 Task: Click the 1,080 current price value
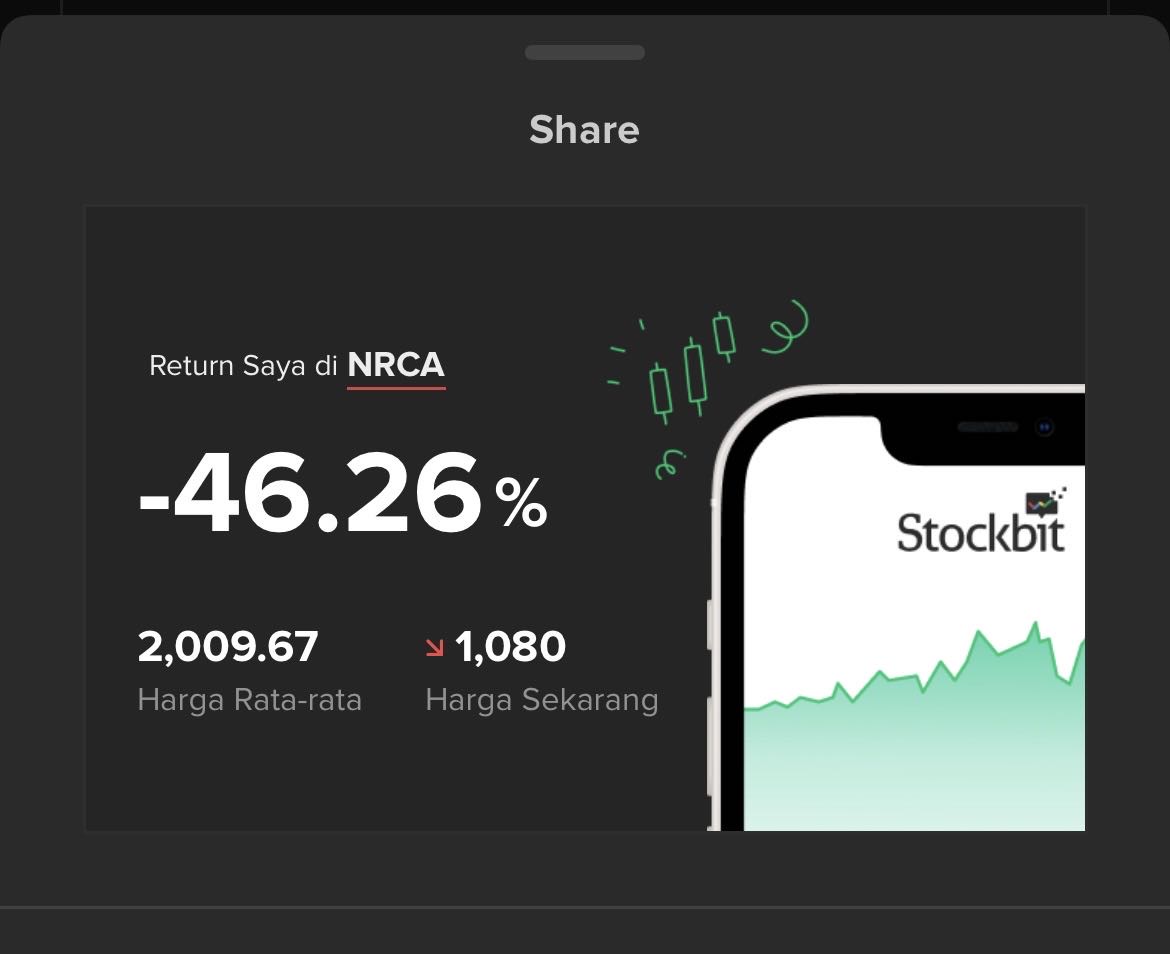(x=510, y=646)
